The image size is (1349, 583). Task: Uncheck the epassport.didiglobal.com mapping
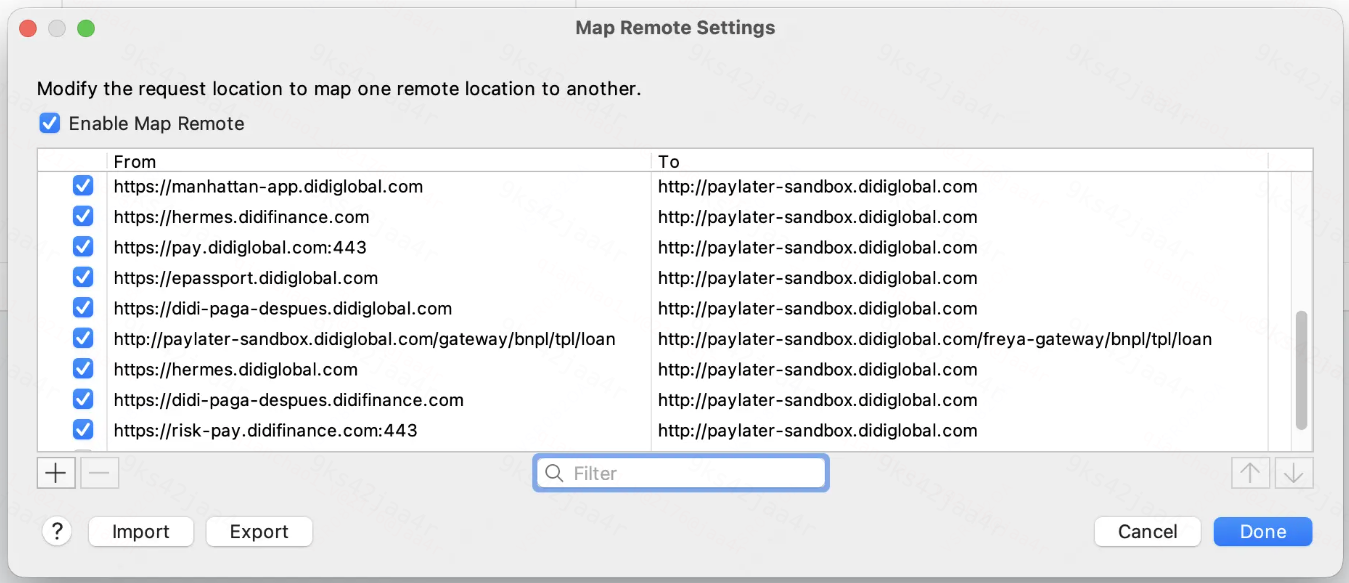(83, 278)
